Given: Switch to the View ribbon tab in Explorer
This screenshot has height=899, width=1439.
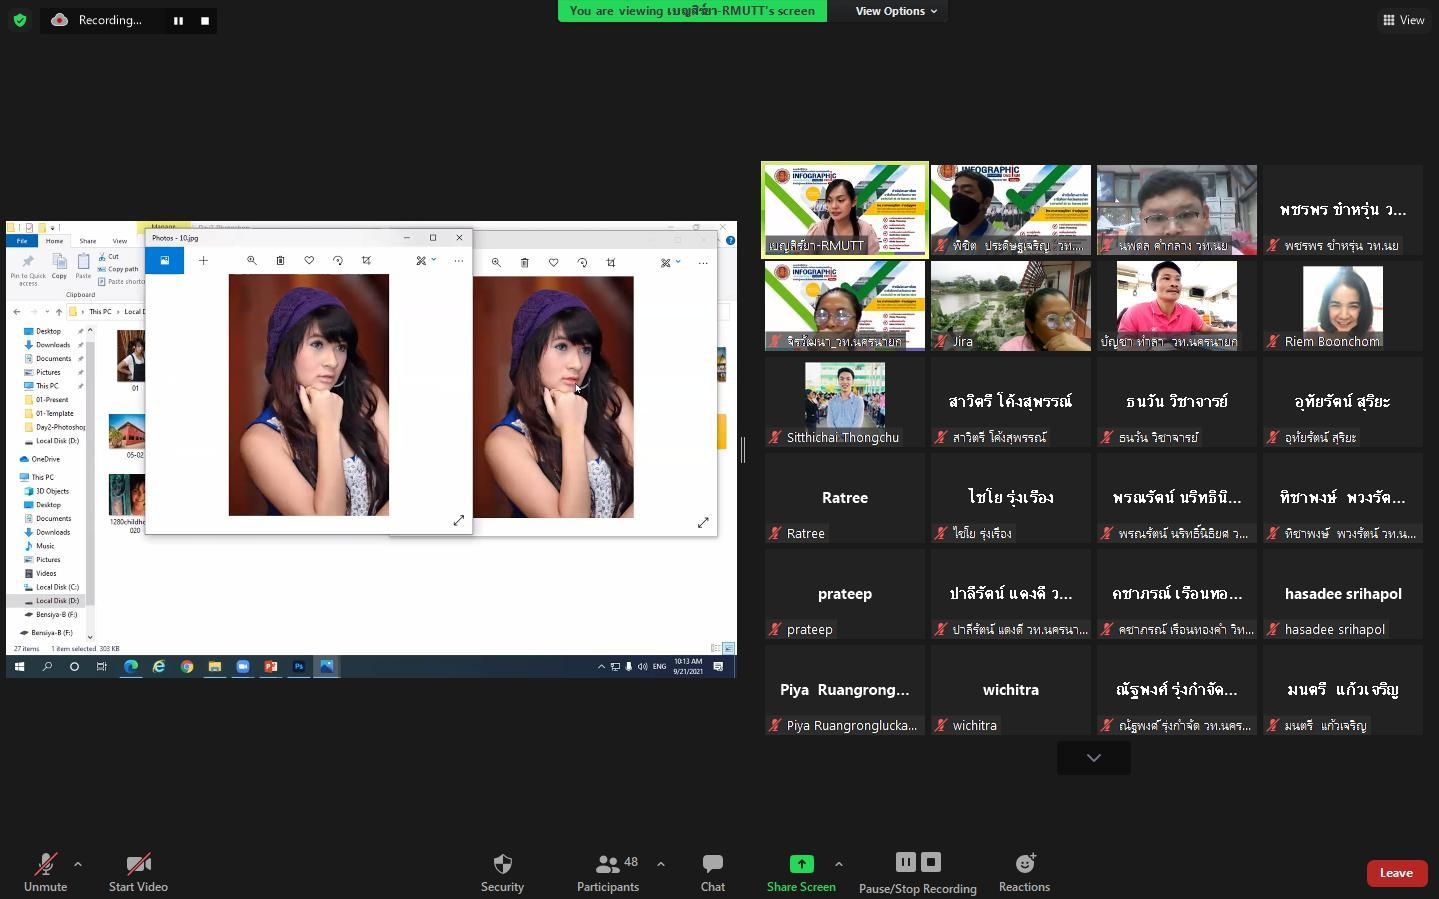Looking at the screenshot, I should (119, 241).
